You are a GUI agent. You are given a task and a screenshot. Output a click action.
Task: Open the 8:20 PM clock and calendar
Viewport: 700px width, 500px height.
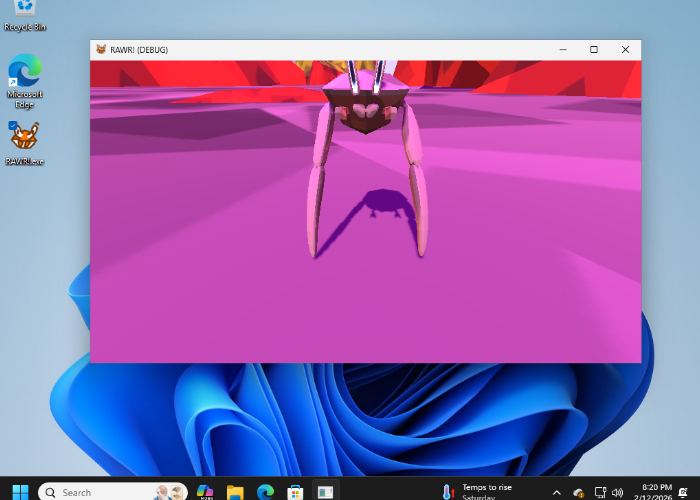point(657,492)
